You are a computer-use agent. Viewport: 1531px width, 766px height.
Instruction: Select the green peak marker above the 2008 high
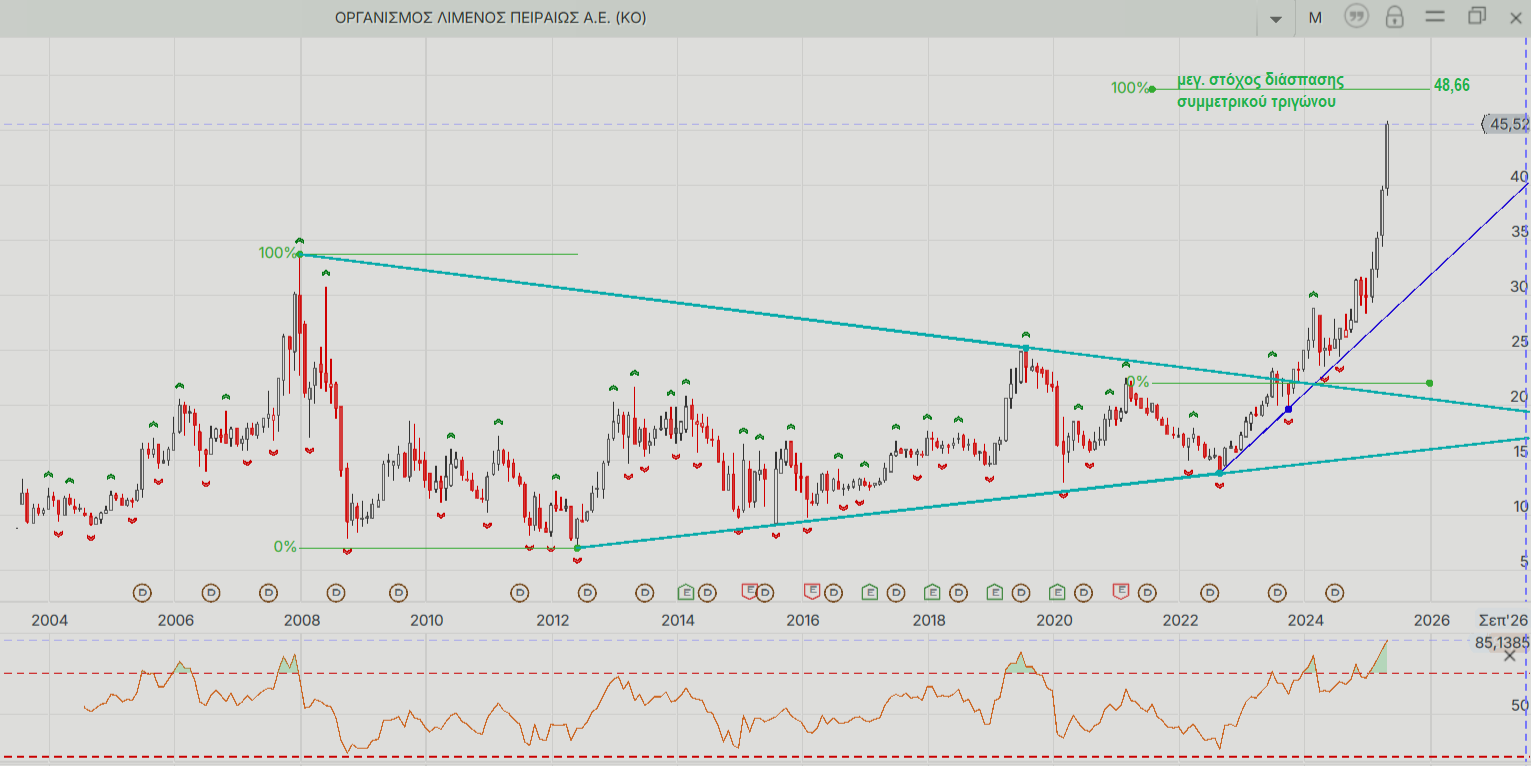[x=299, y=241]
